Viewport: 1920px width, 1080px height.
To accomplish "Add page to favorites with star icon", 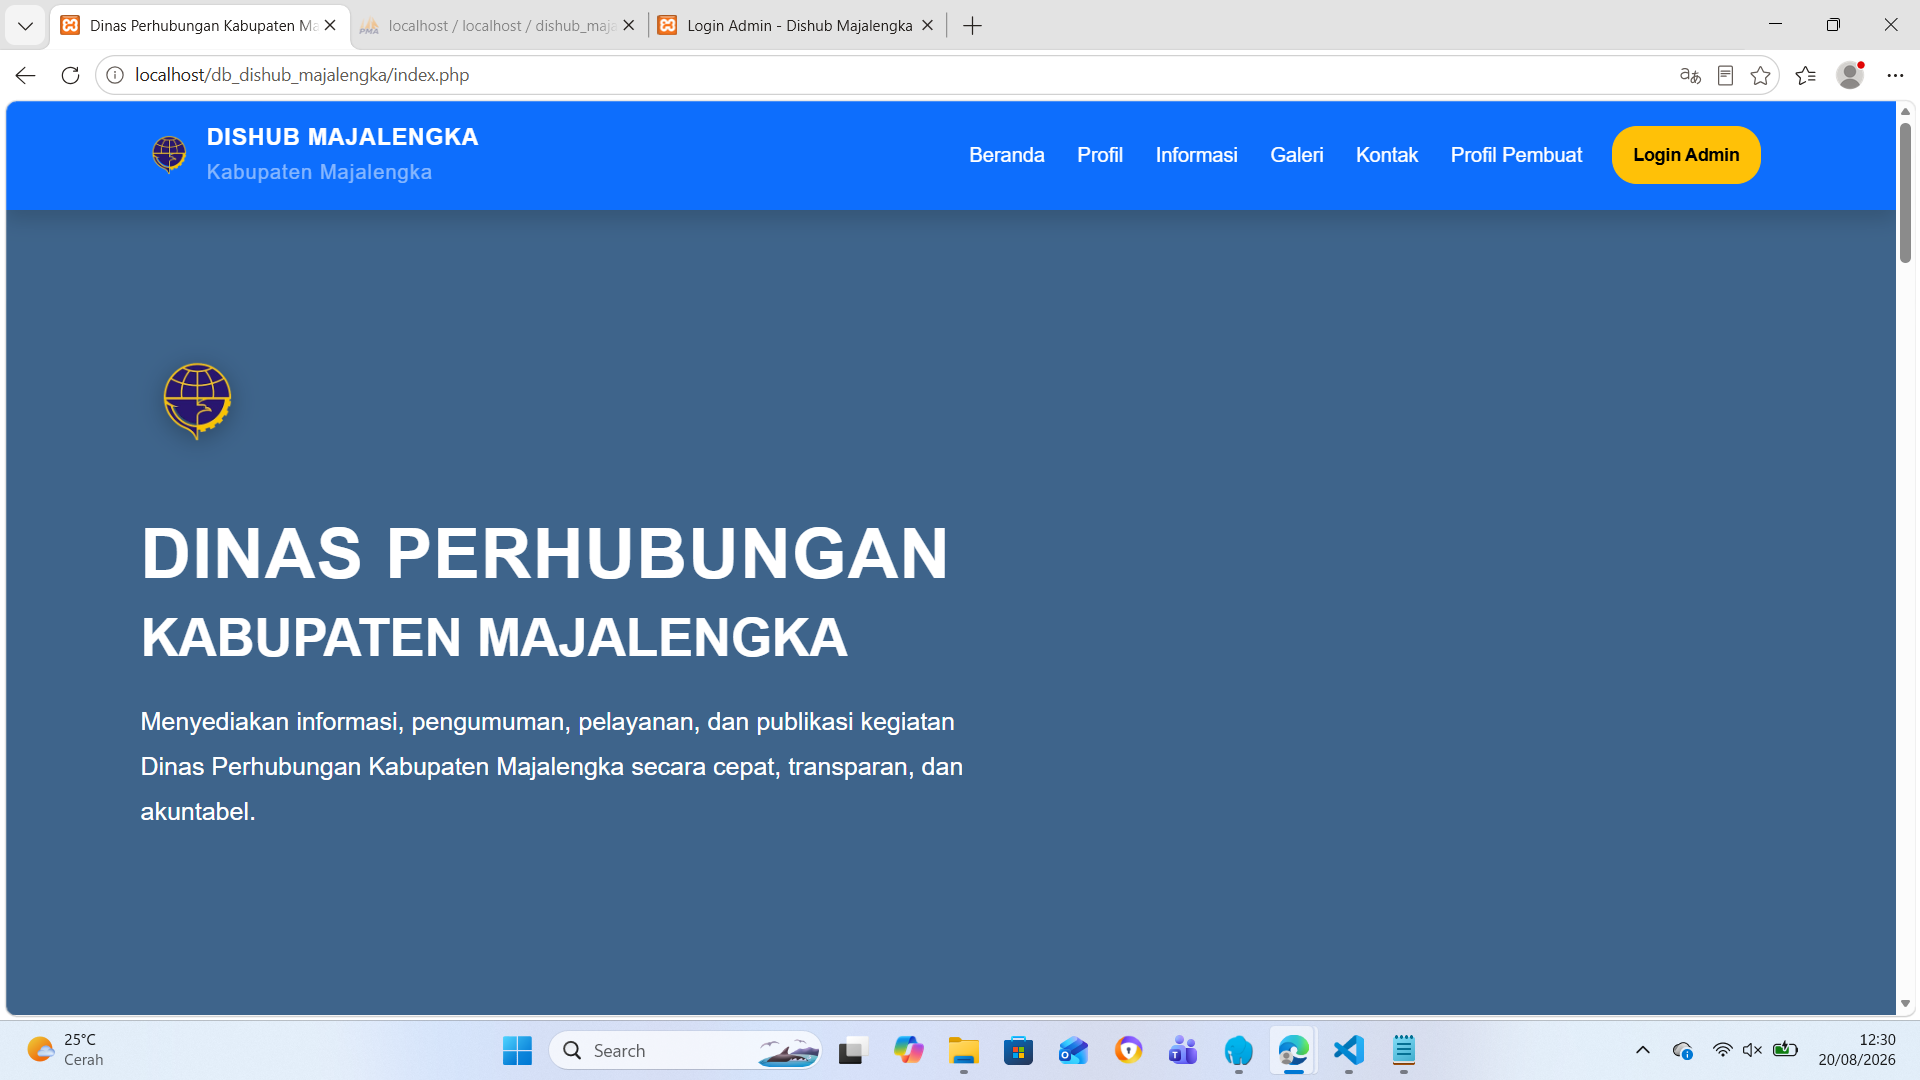I will click(x=1760, y=75).
